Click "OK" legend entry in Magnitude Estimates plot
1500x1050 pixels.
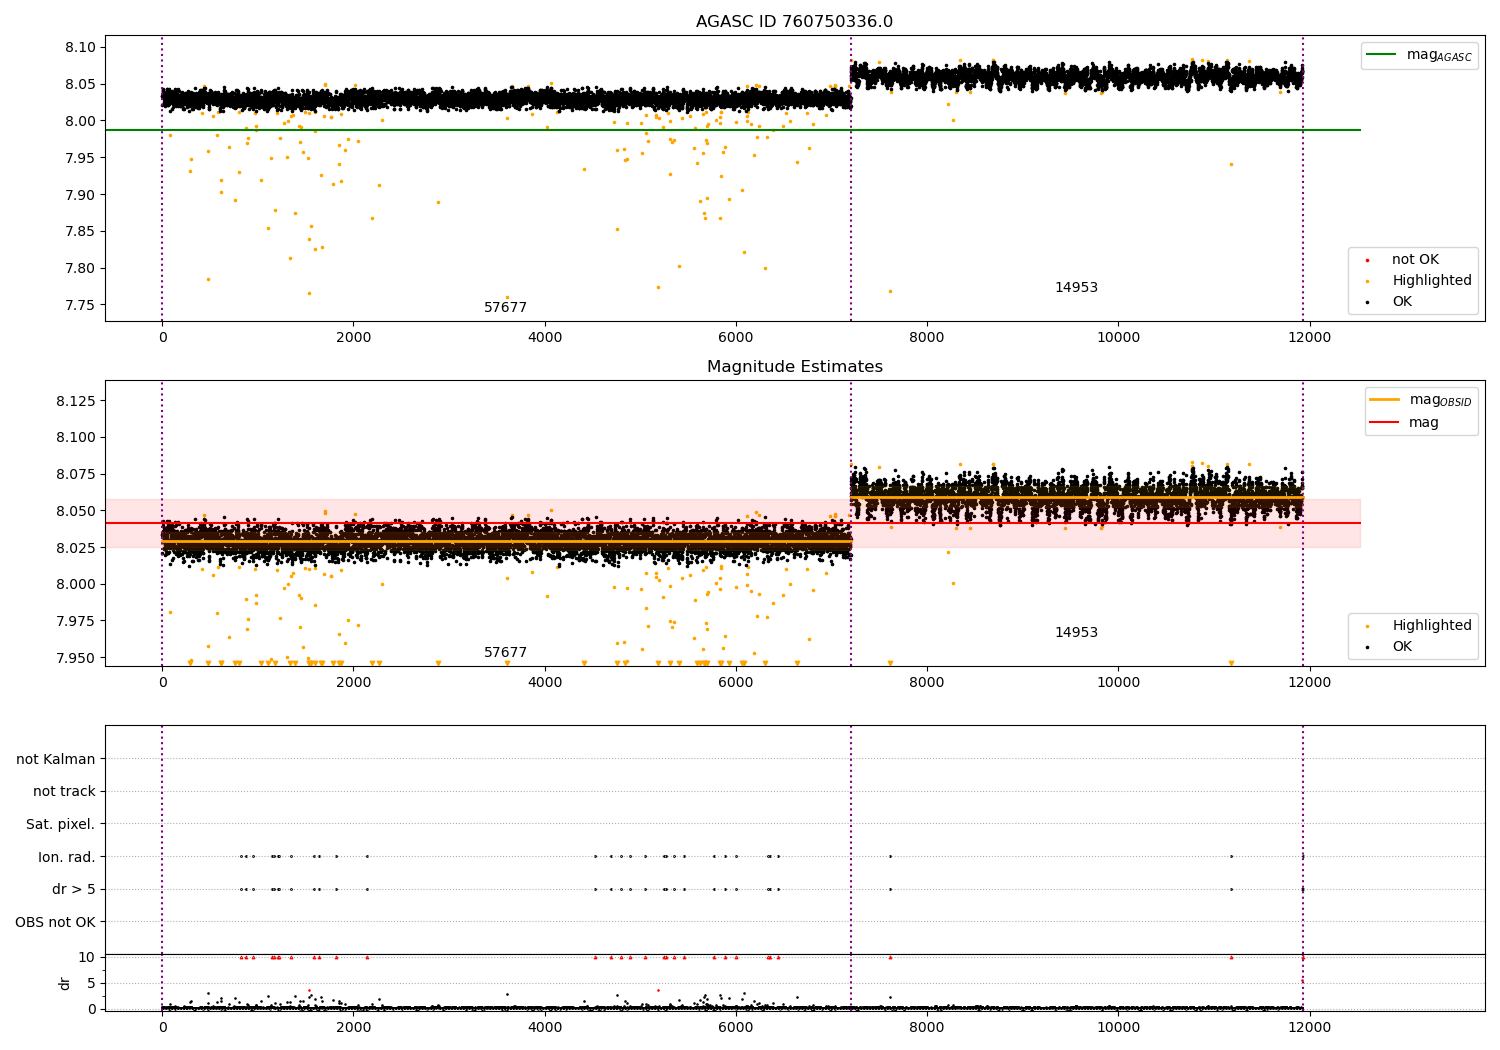(x=1402, y=647)
